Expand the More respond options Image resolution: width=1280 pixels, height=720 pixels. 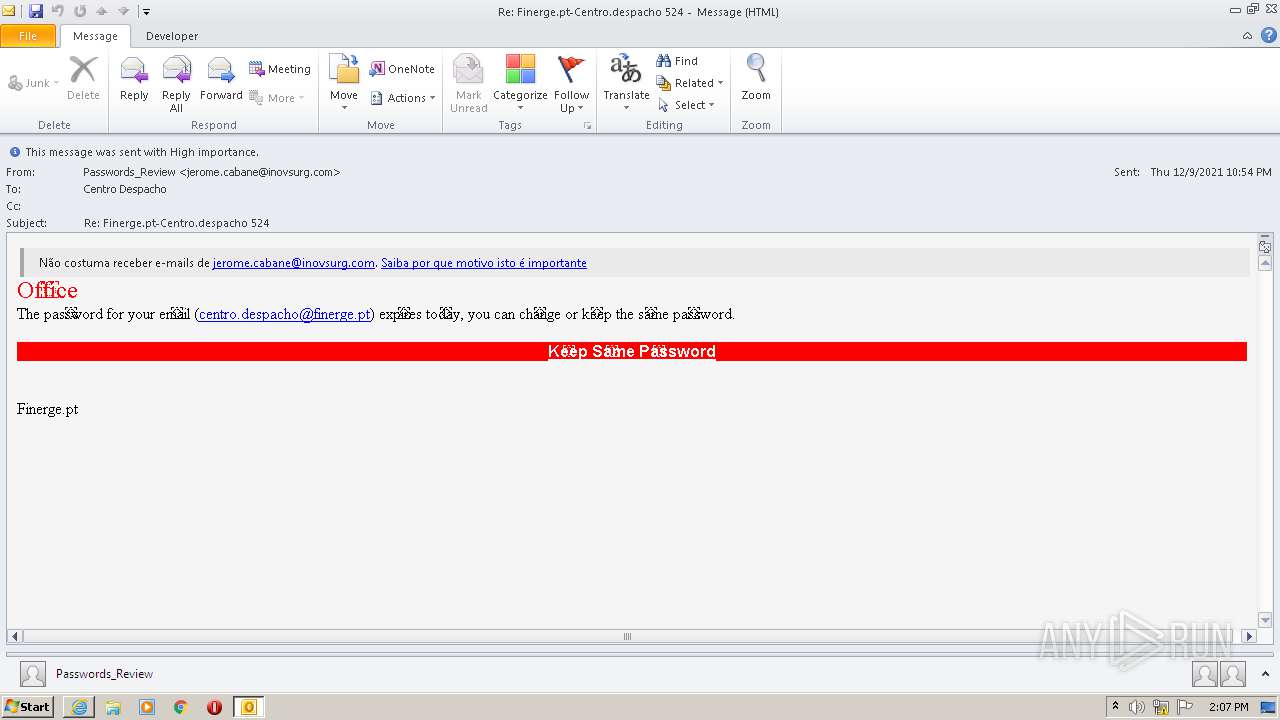[277, 98]
